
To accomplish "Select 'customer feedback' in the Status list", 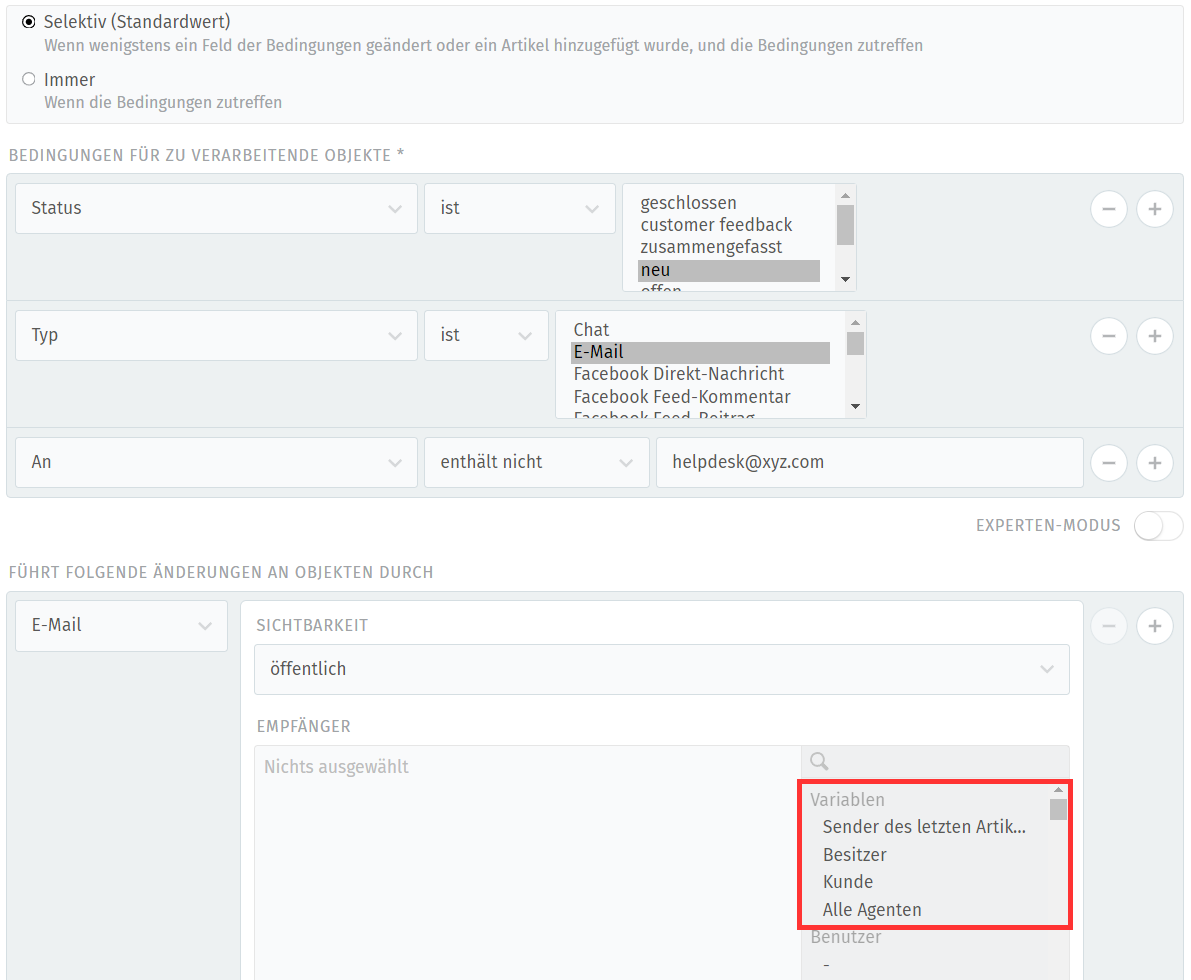I will (728, 225).
